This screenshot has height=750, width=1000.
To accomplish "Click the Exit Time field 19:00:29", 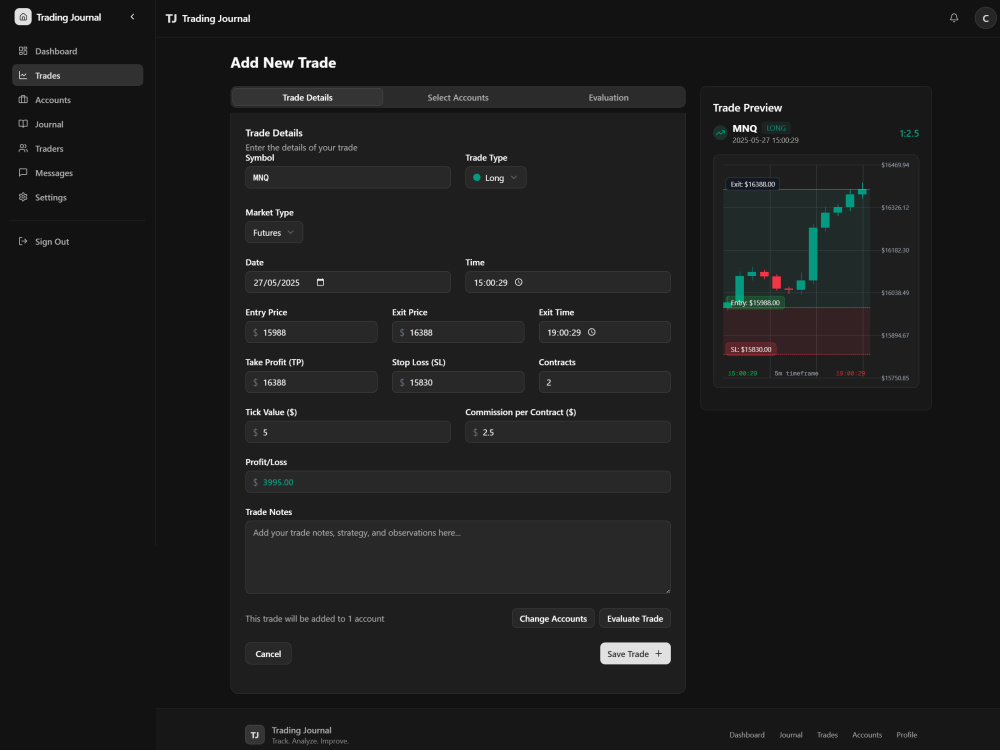I will coord(605,332).
